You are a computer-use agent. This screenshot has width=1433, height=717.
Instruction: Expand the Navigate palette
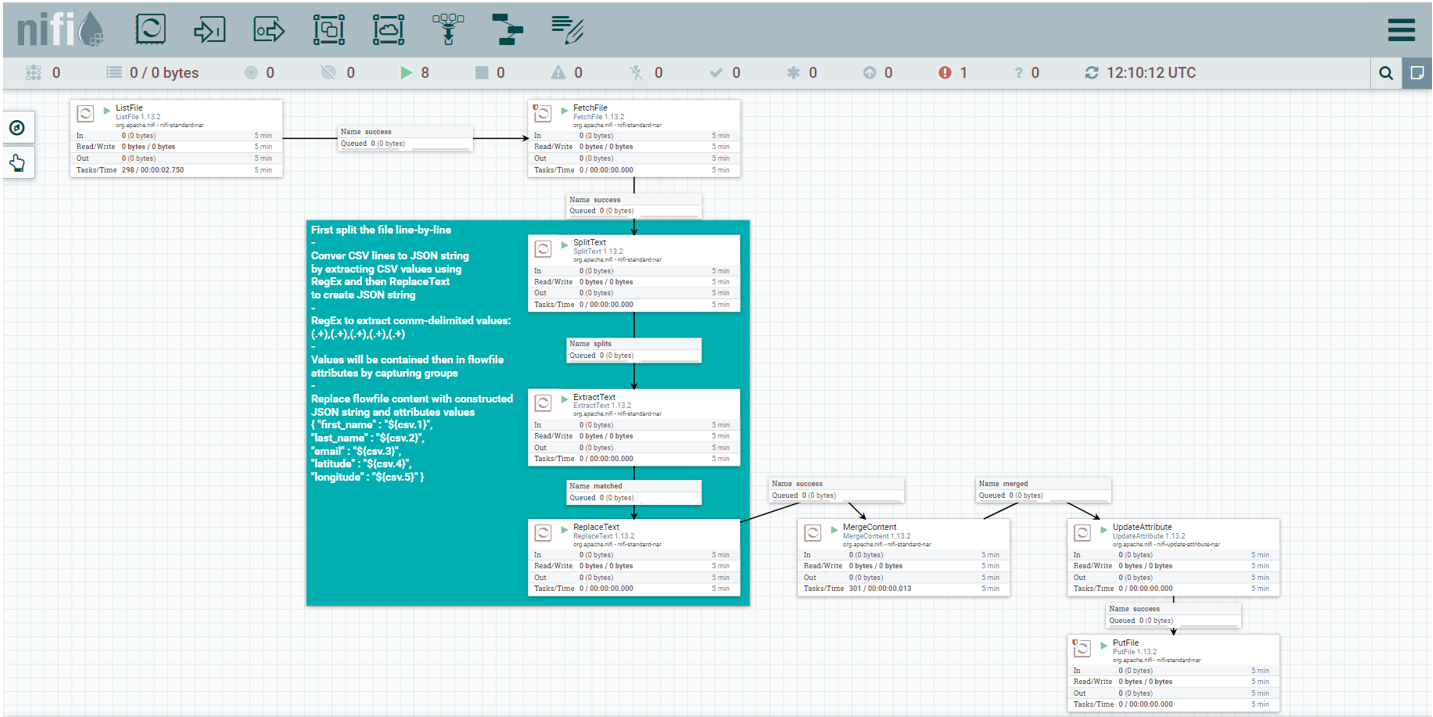click(x=17, y=127)
